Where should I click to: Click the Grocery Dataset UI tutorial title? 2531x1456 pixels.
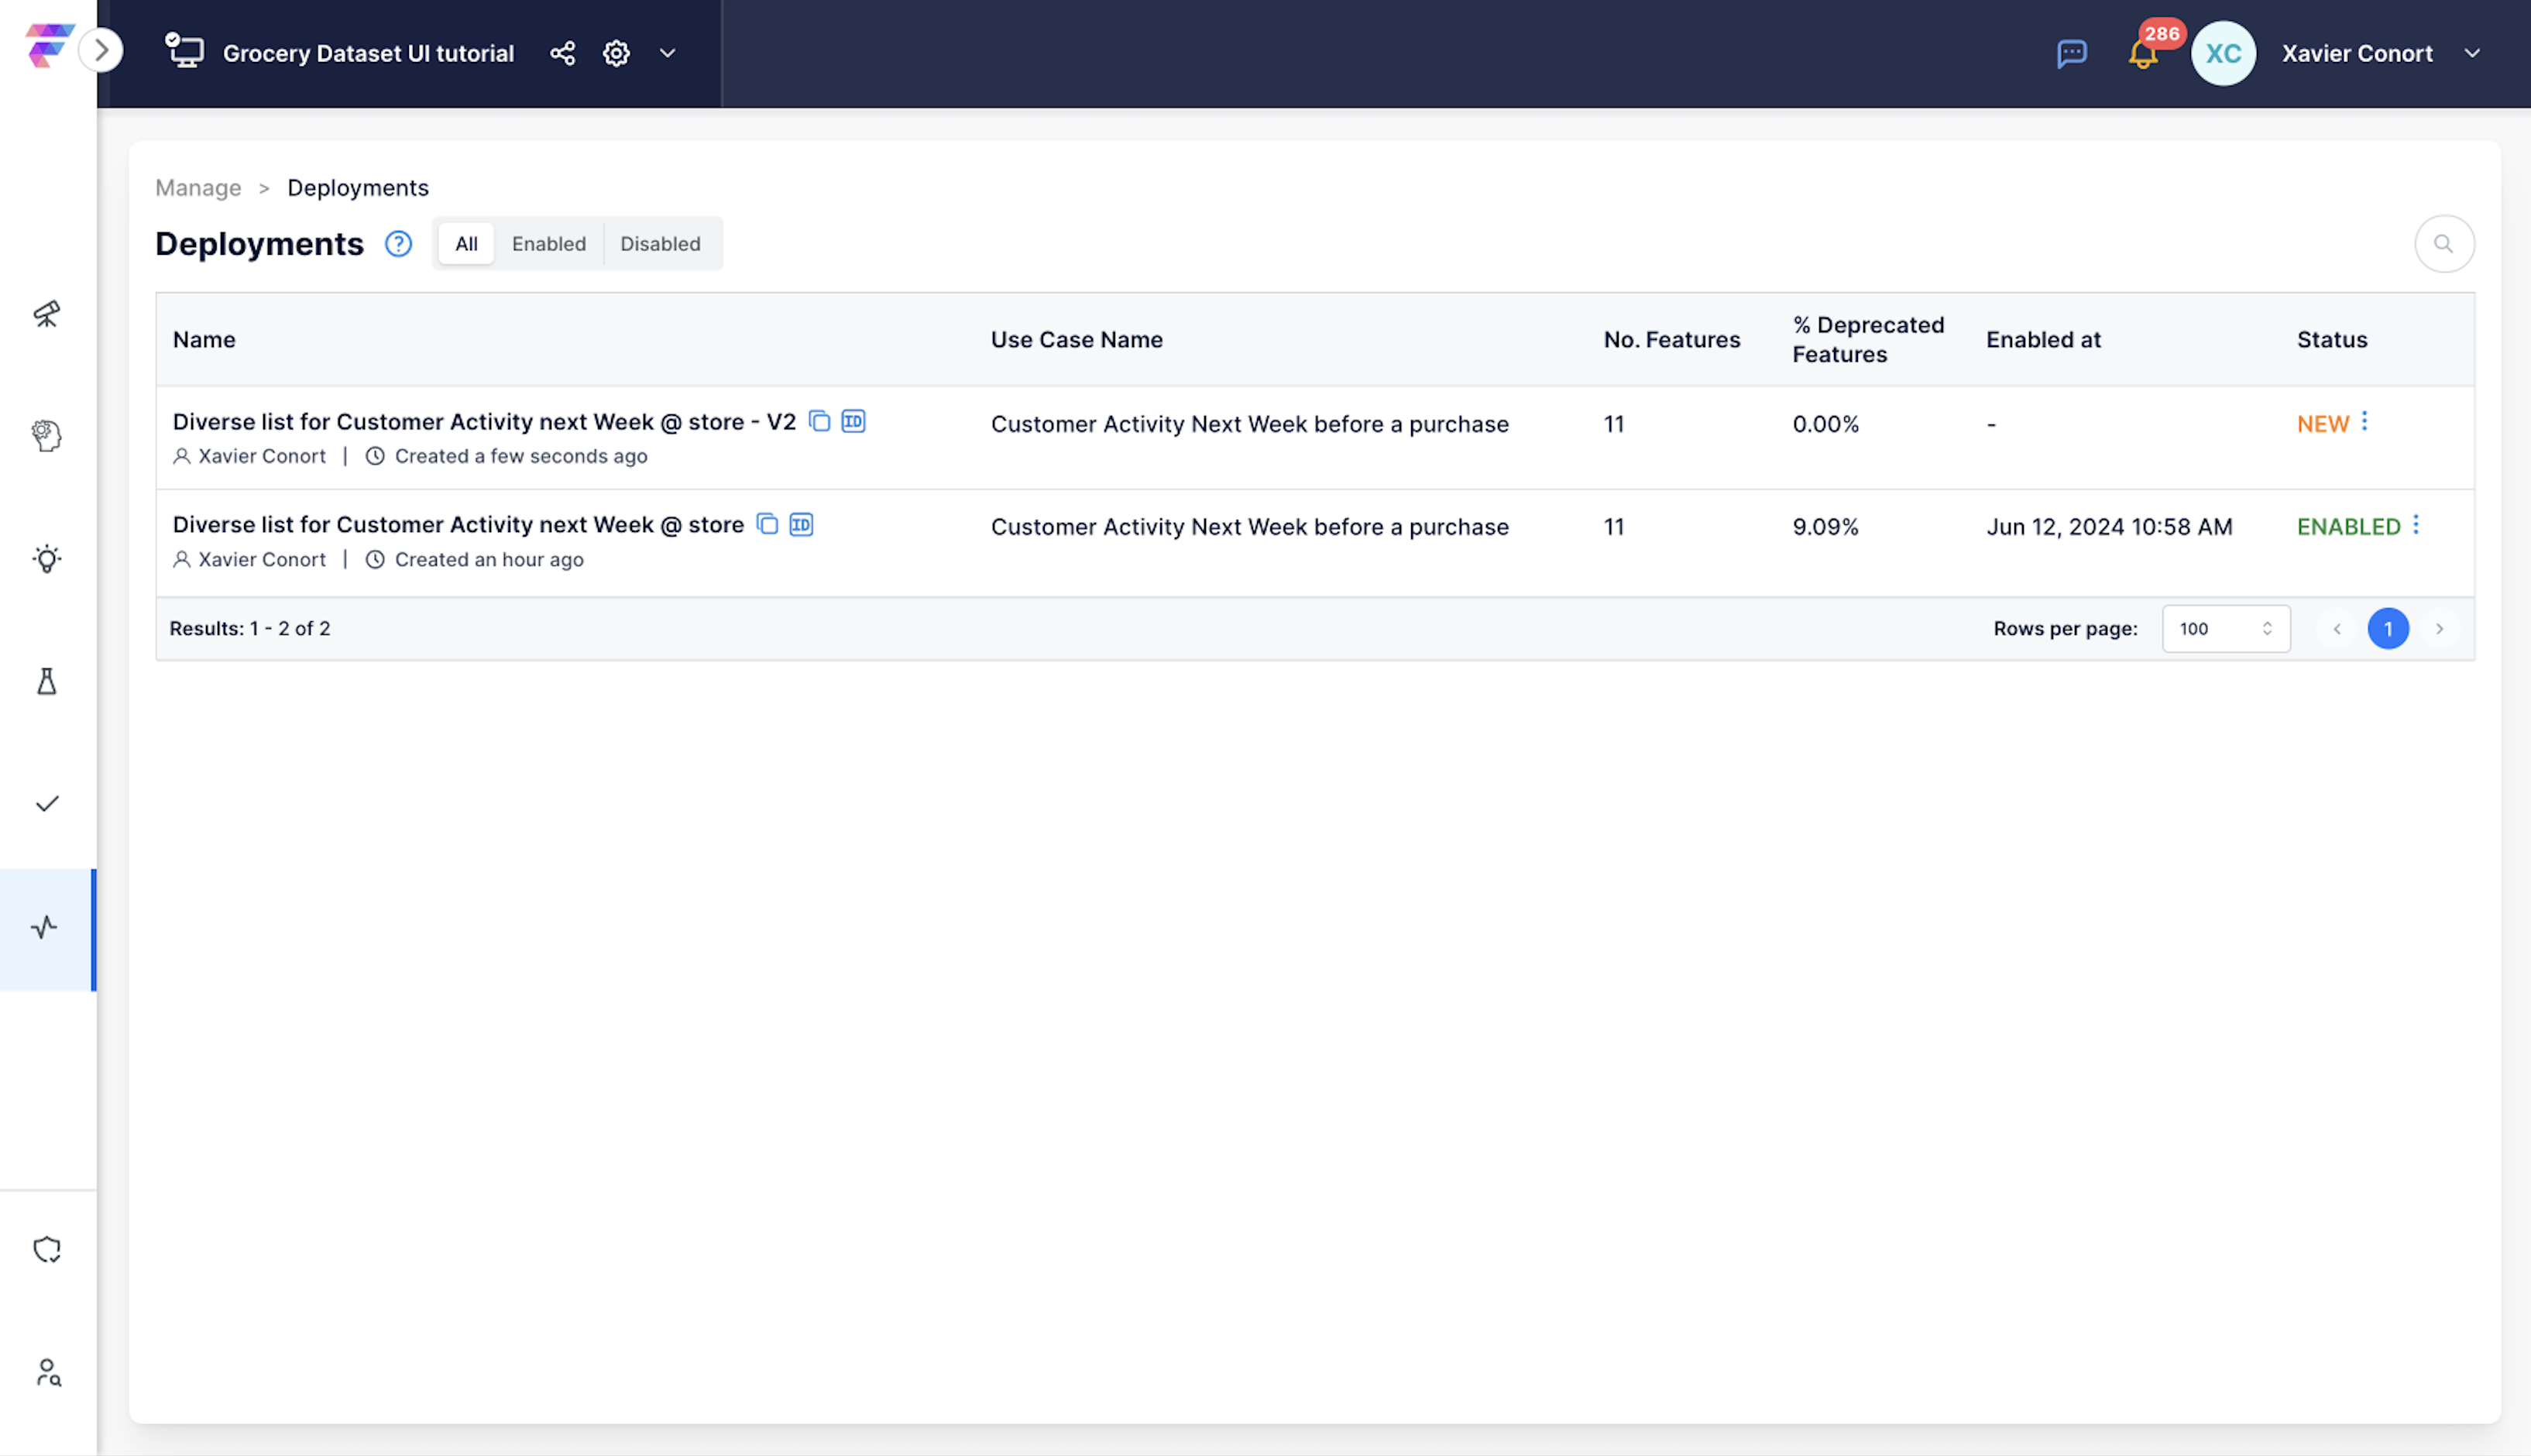point(368,53)
